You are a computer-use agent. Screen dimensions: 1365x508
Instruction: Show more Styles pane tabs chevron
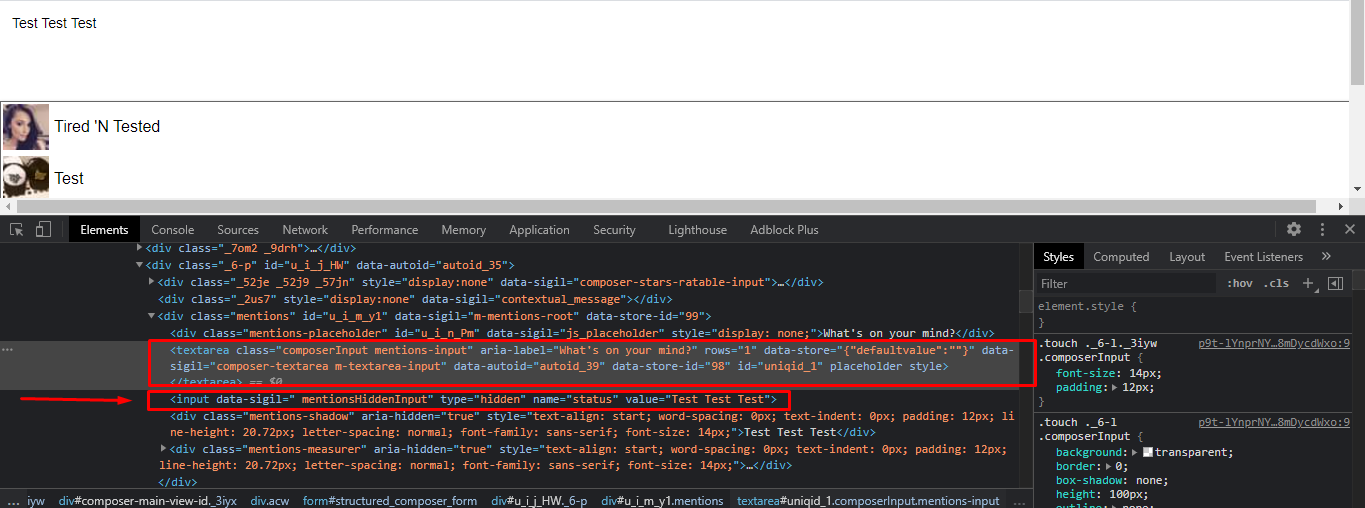point(1326,257)
